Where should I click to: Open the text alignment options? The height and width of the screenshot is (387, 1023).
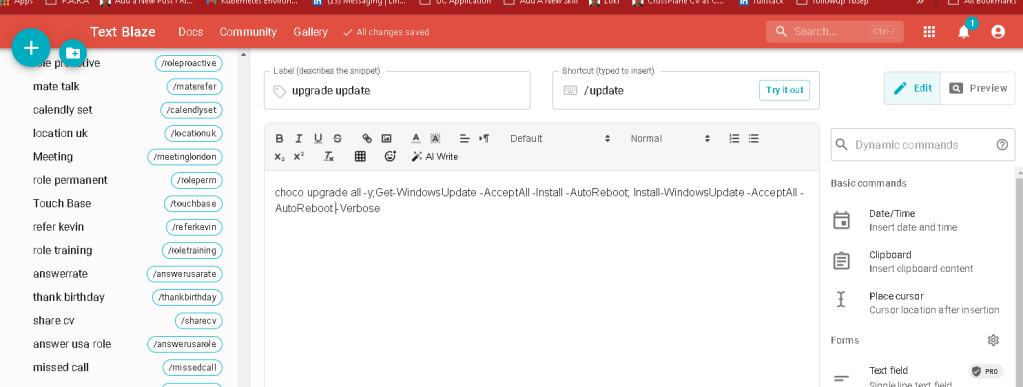[465, 138]
